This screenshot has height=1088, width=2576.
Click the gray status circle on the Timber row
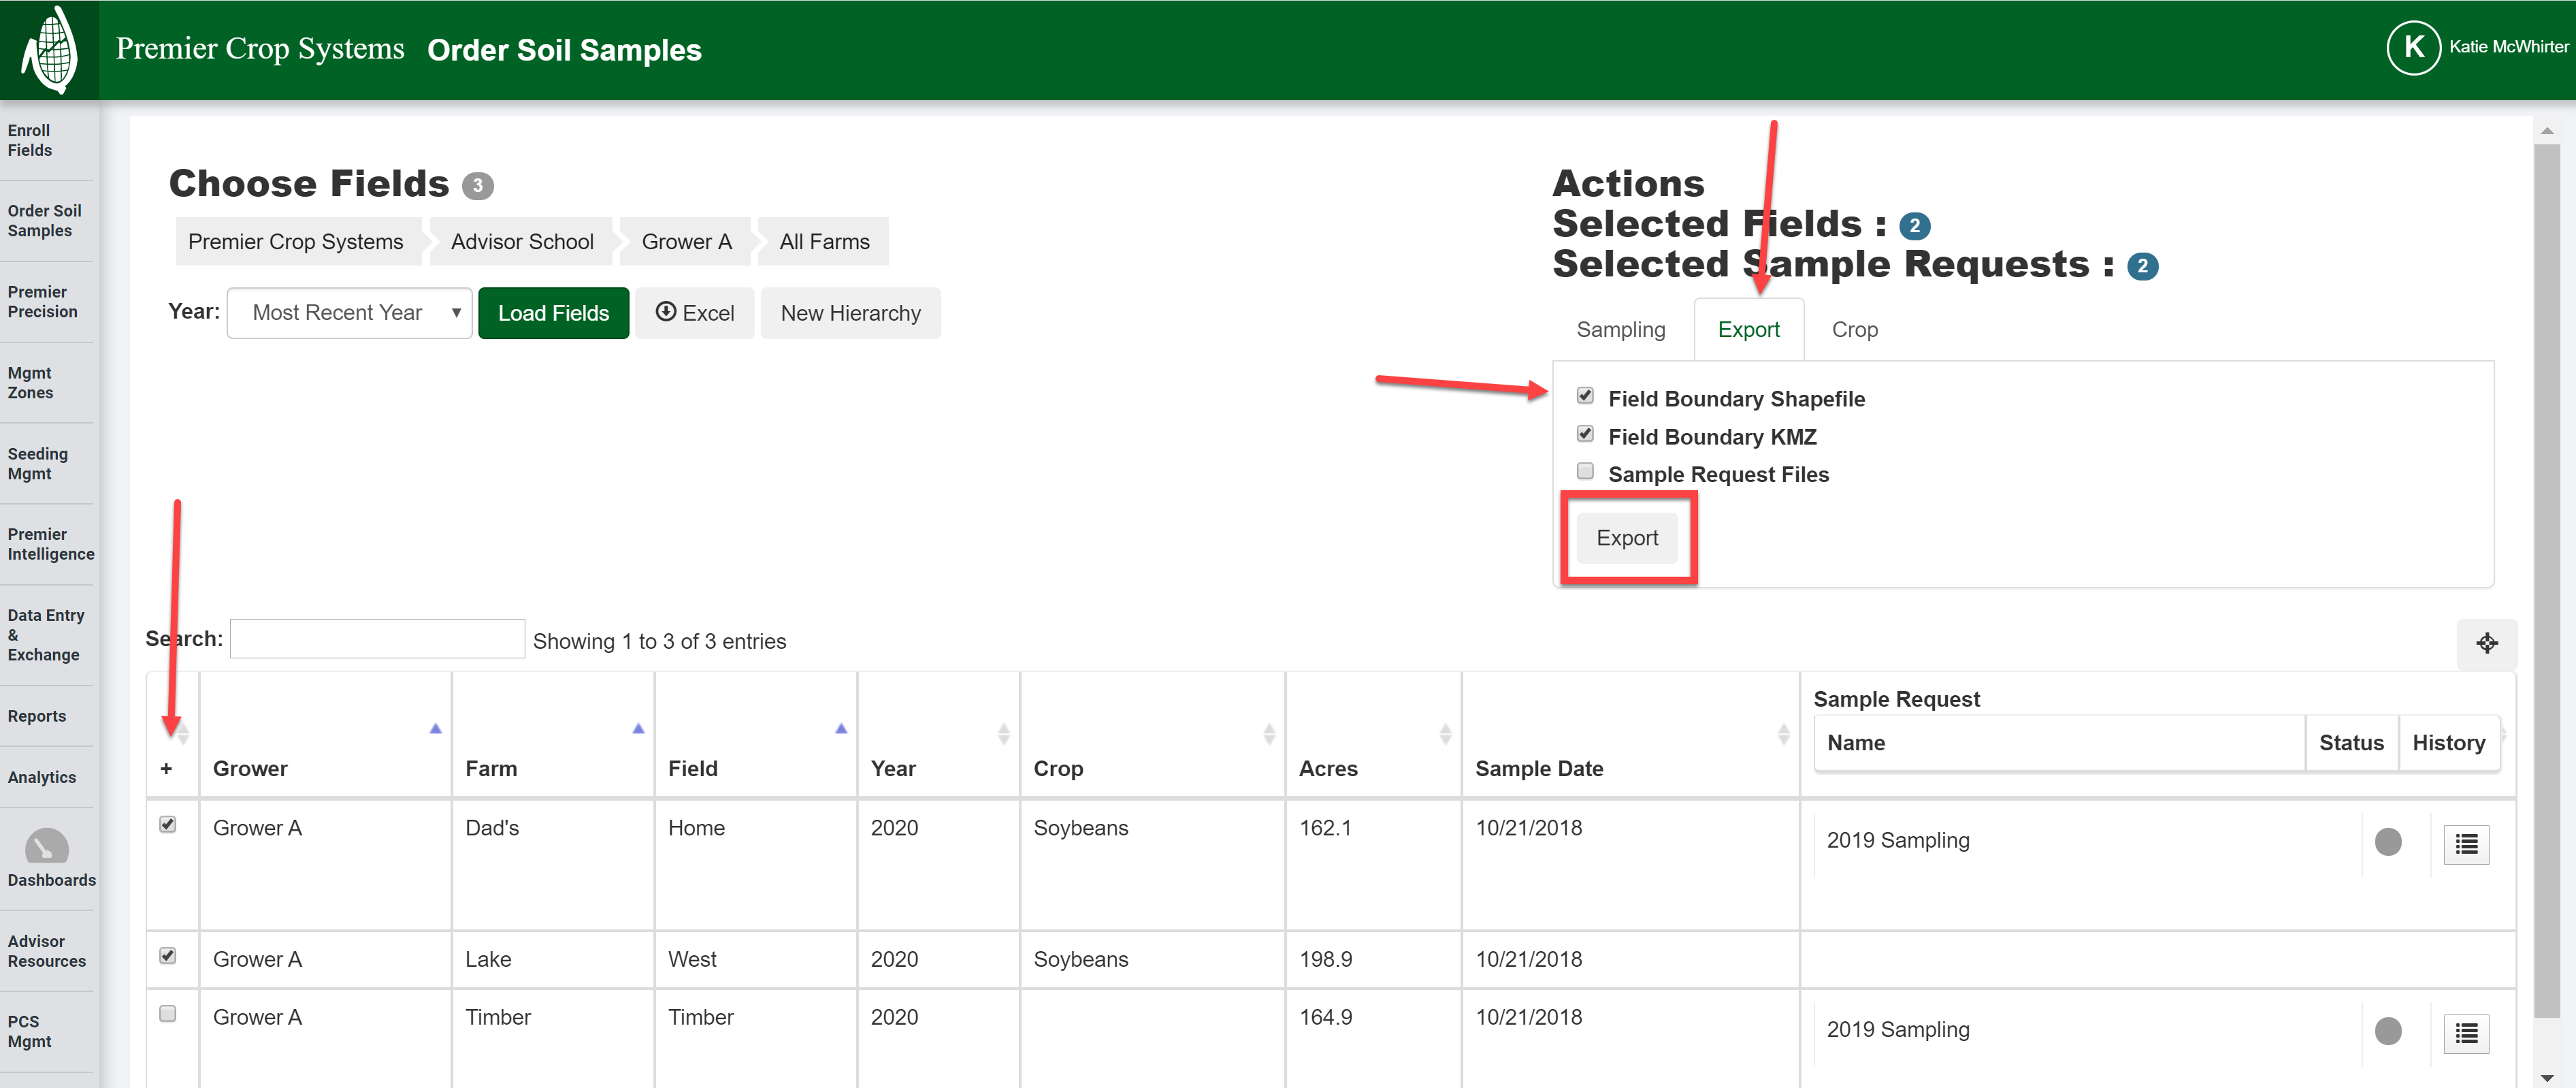coord(2389,1031)
